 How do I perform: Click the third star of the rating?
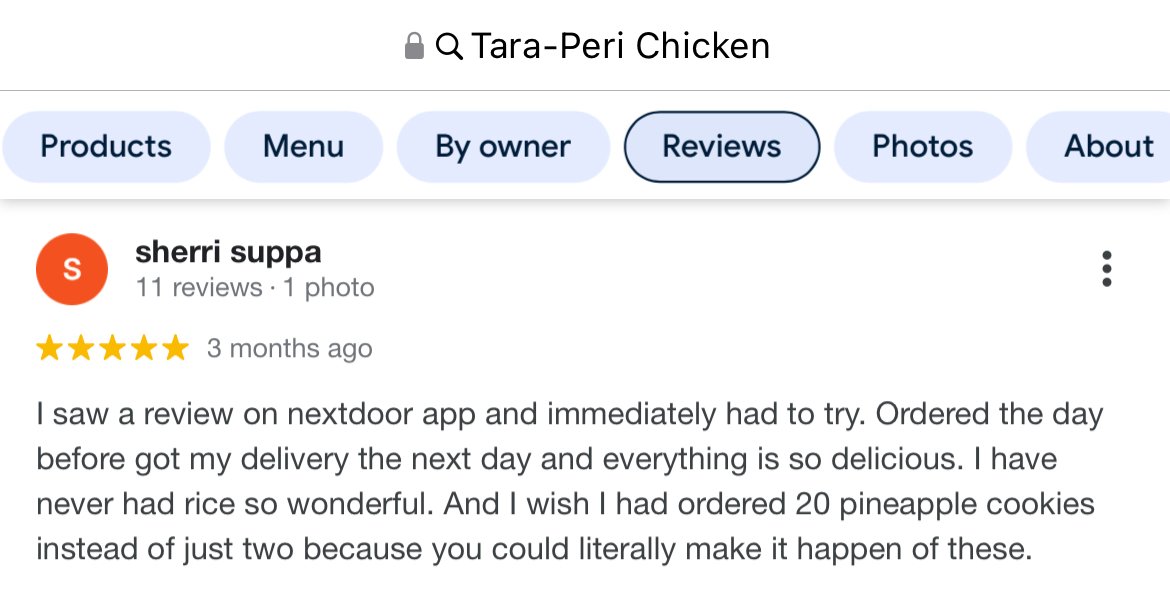(112, 348)
